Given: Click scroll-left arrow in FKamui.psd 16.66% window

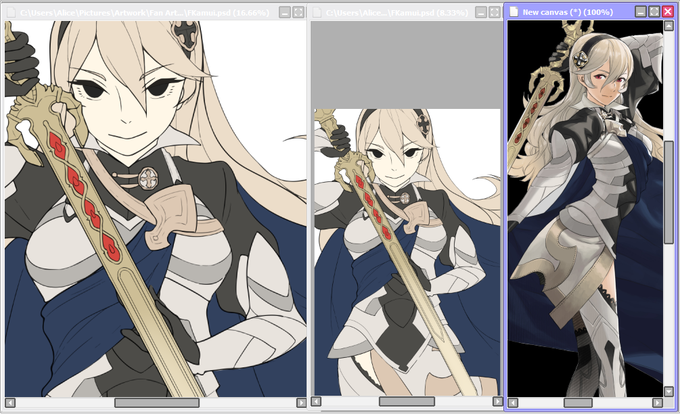Looking at the screenshot, I should point(10,403).
